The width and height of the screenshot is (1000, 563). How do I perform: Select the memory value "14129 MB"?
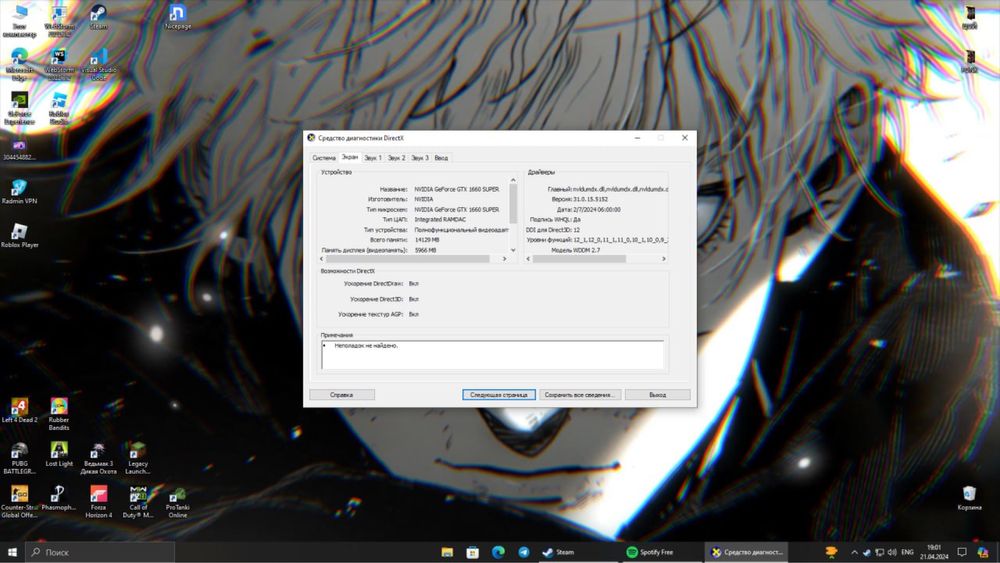[x=427, y=240]
